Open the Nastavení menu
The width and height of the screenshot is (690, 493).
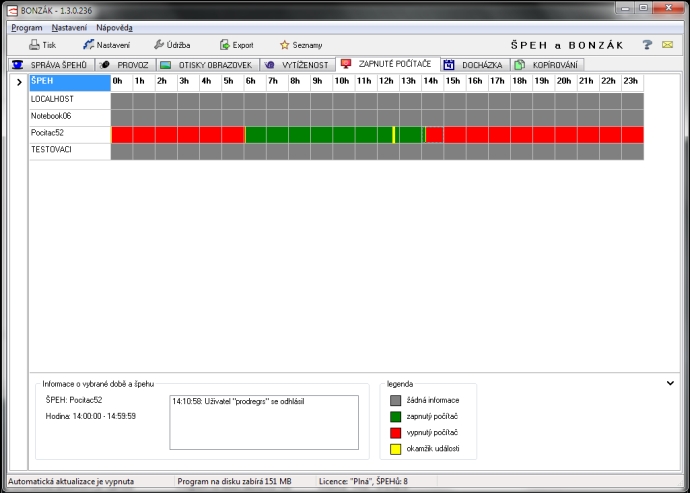(x=69, y=28)
